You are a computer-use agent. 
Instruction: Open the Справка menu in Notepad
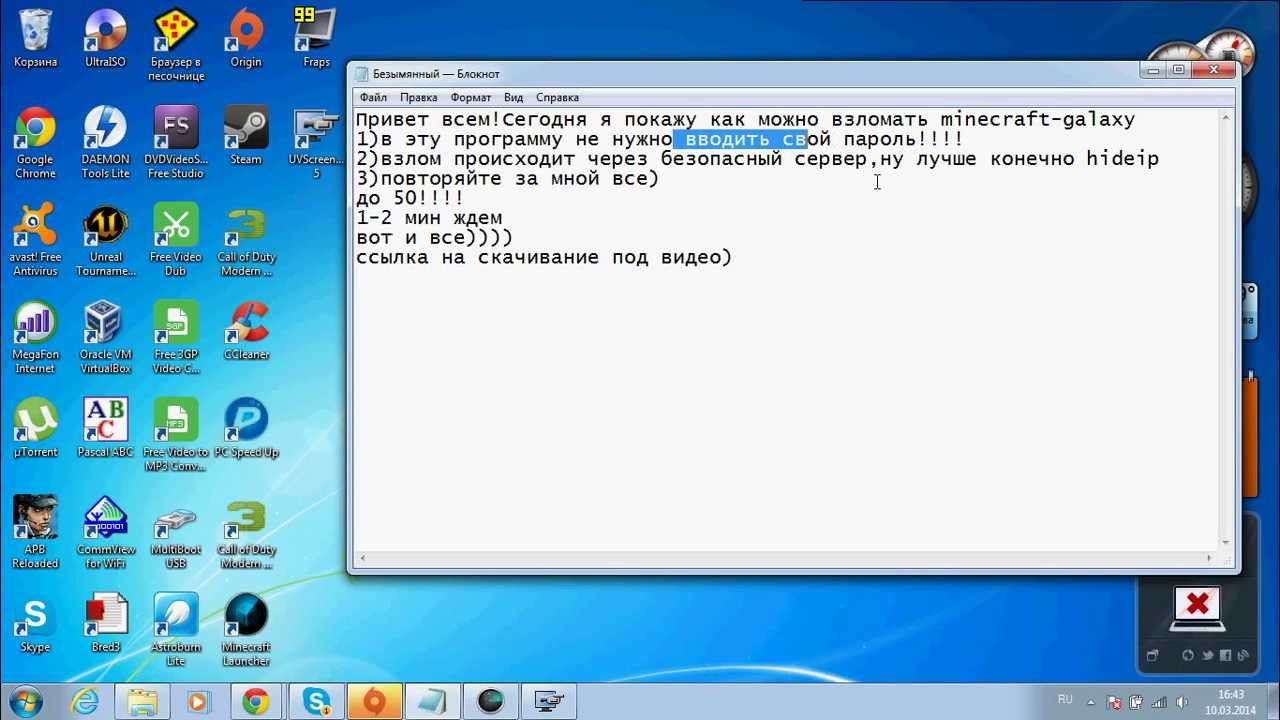point(558,98)
